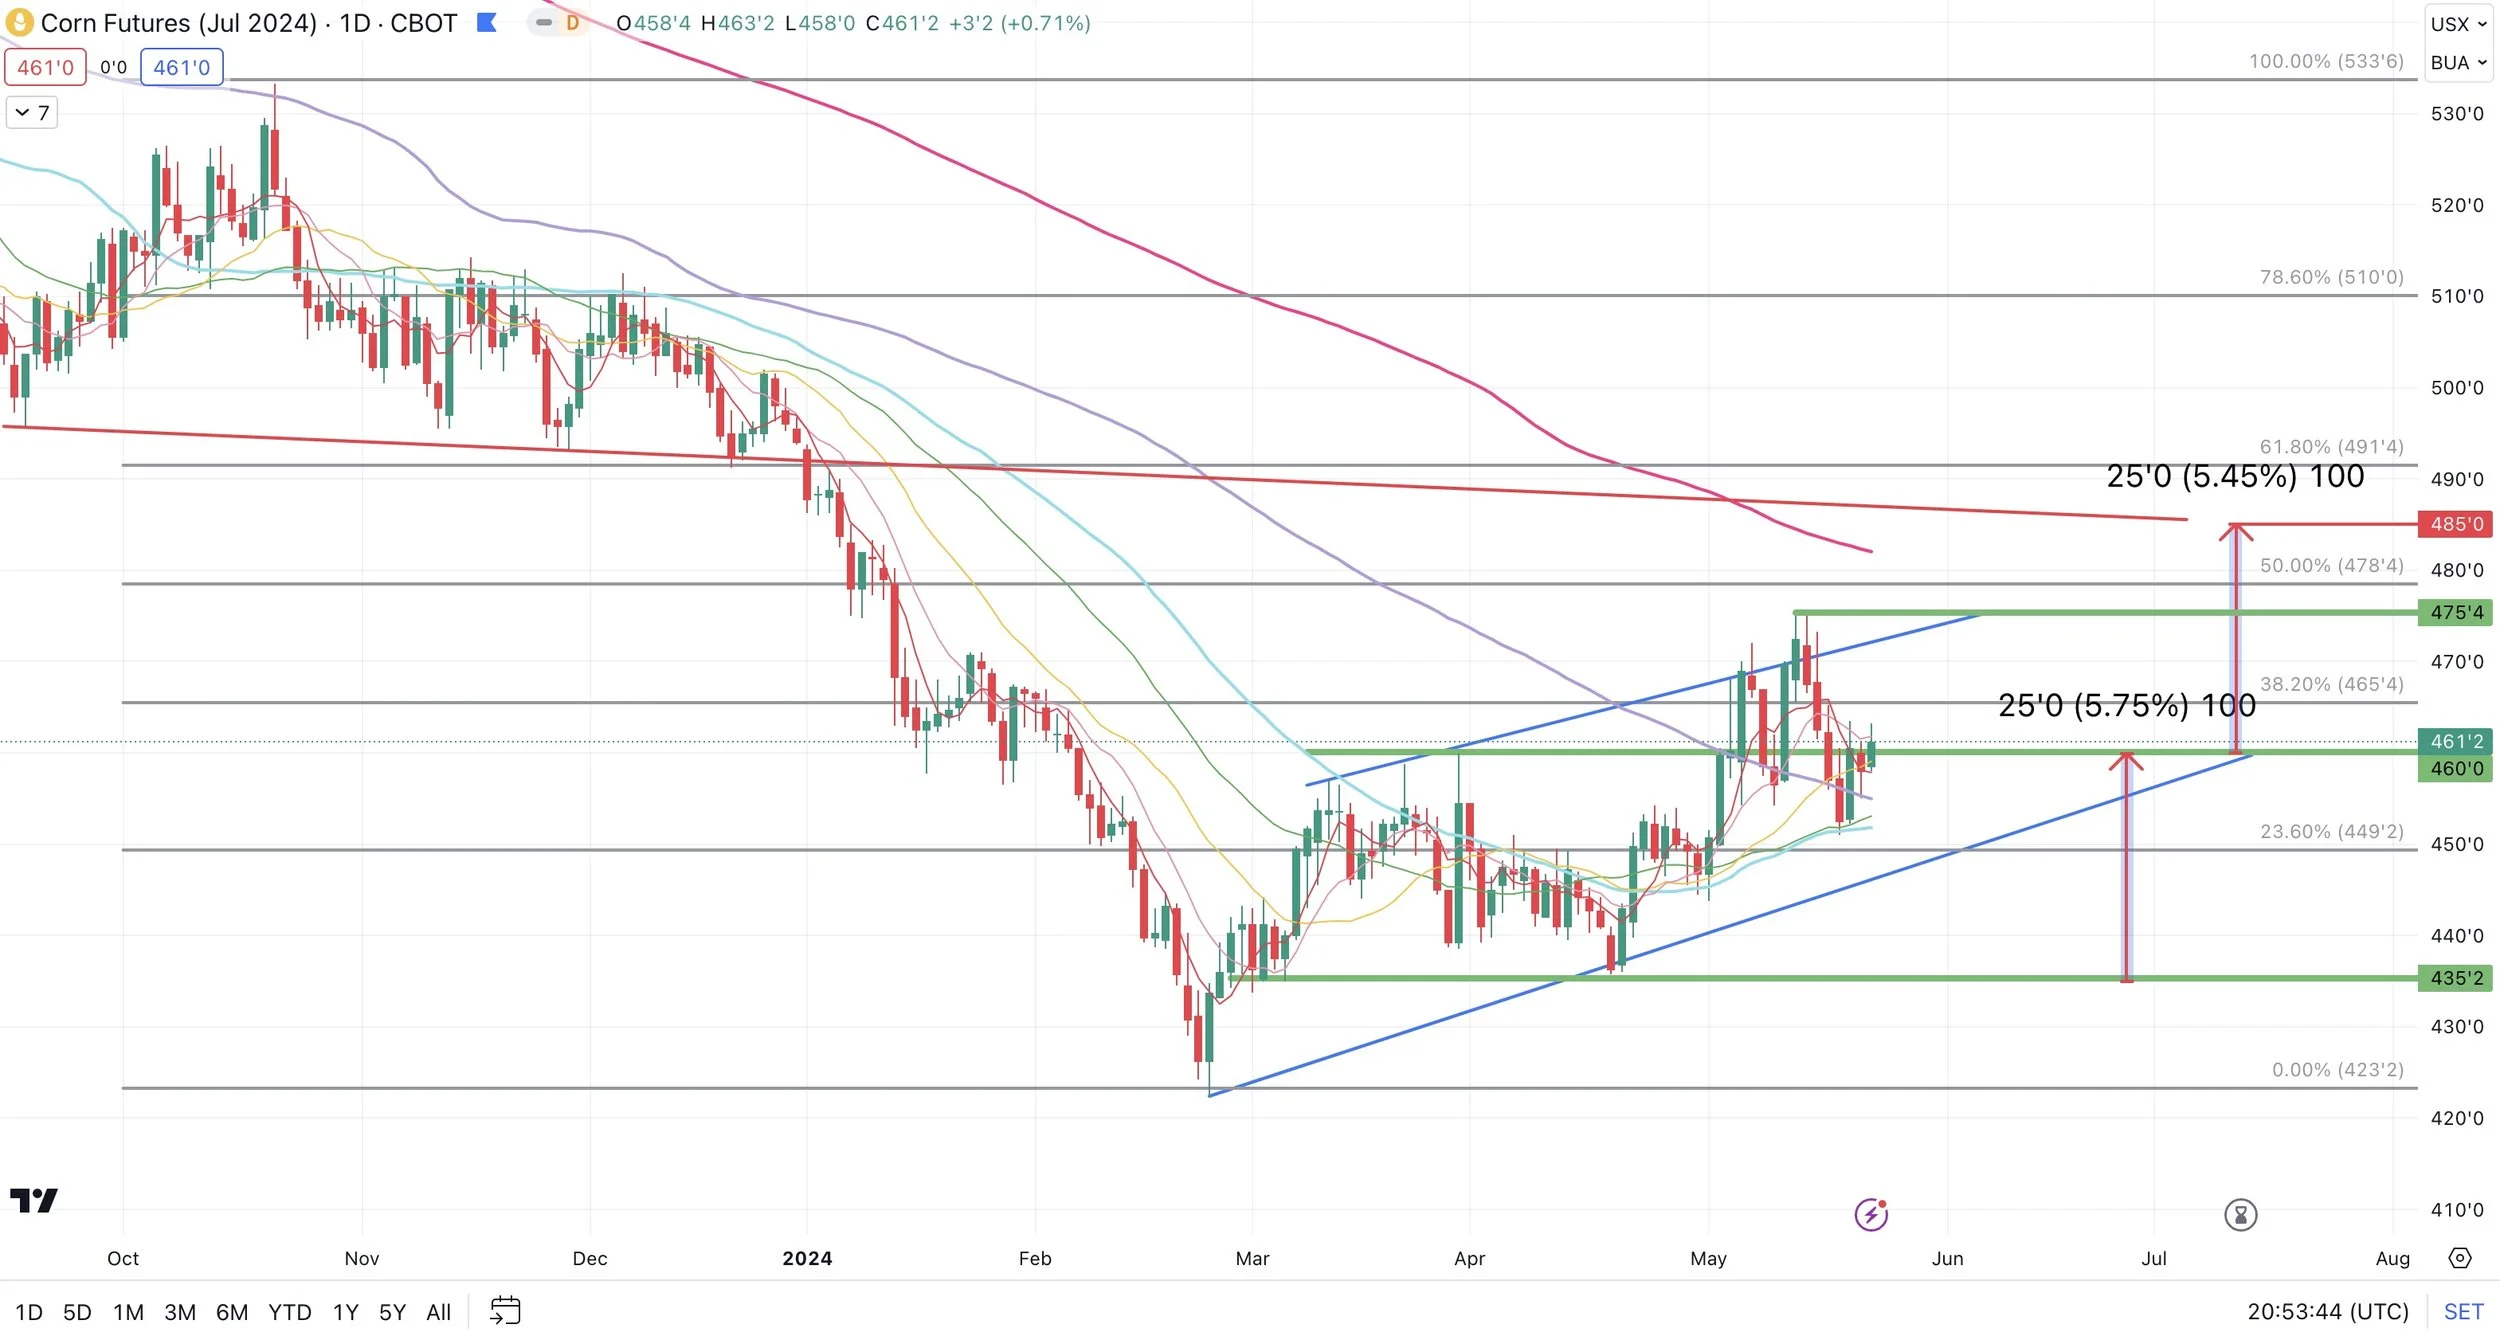Click the red 485'0 price label
The image size is (2500, 1336).
click(x=2455, y=524)
